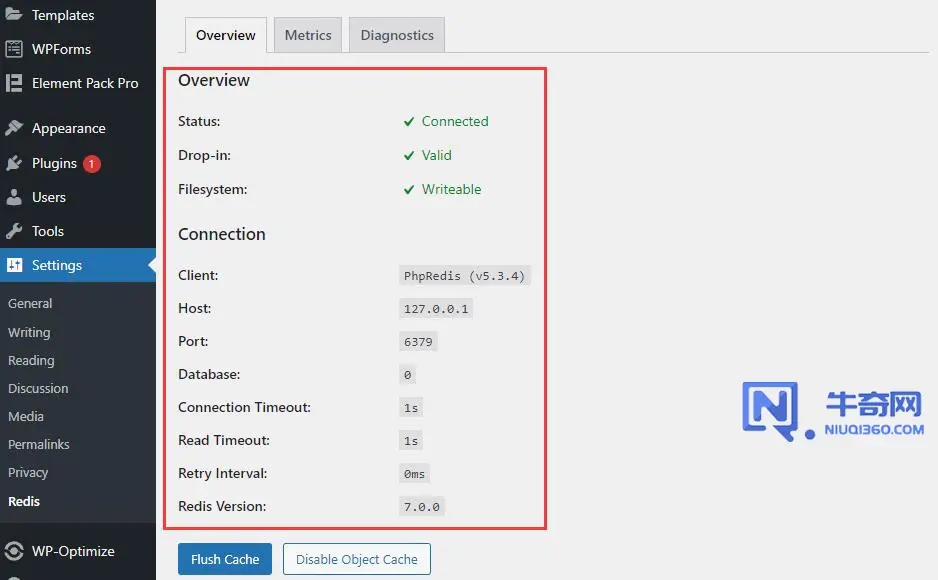
Task: Click the Connection Timeout 1s value
Action: coord(410,408)
